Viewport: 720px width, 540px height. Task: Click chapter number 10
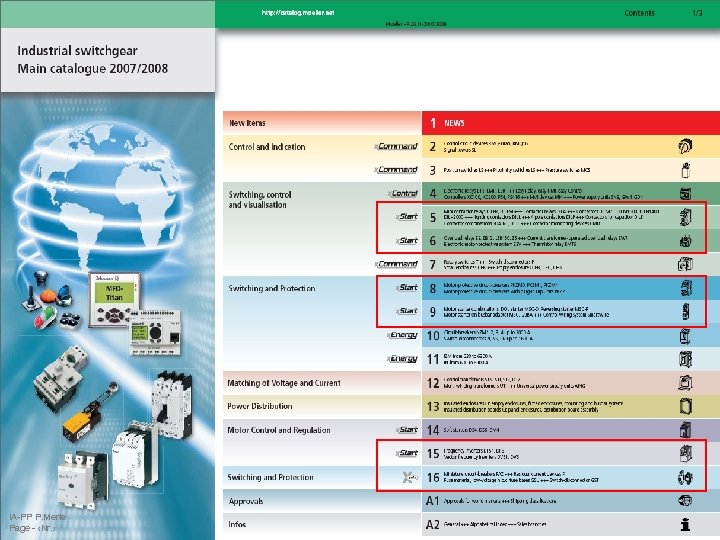(x=433, y=336)
